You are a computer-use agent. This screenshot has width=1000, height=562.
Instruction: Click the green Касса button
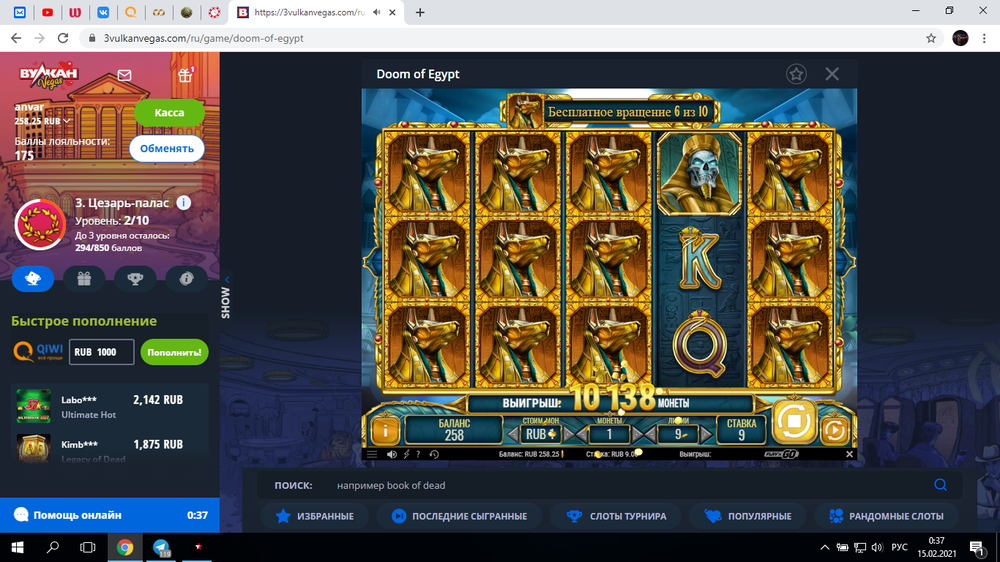[169, 113]
